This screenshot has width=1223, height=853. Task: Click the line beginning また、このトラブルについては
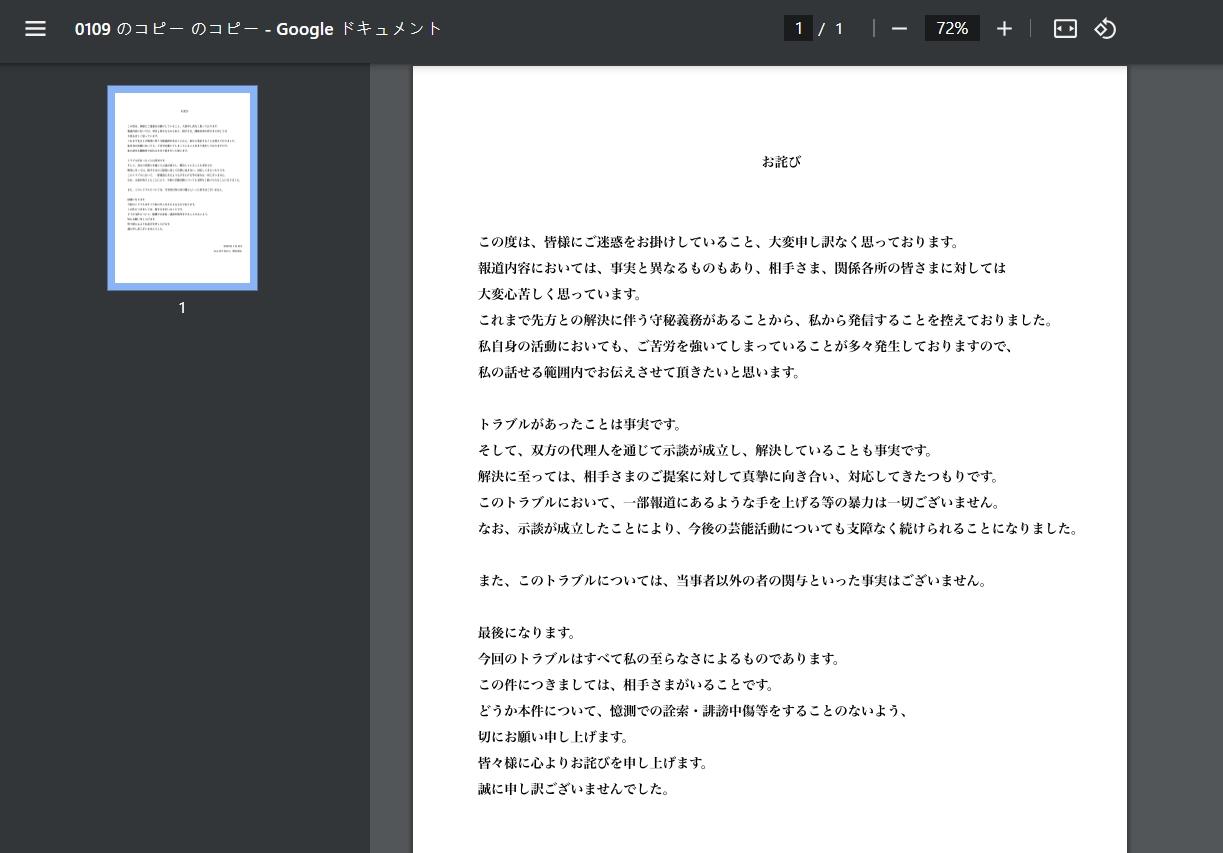point(732,580)
